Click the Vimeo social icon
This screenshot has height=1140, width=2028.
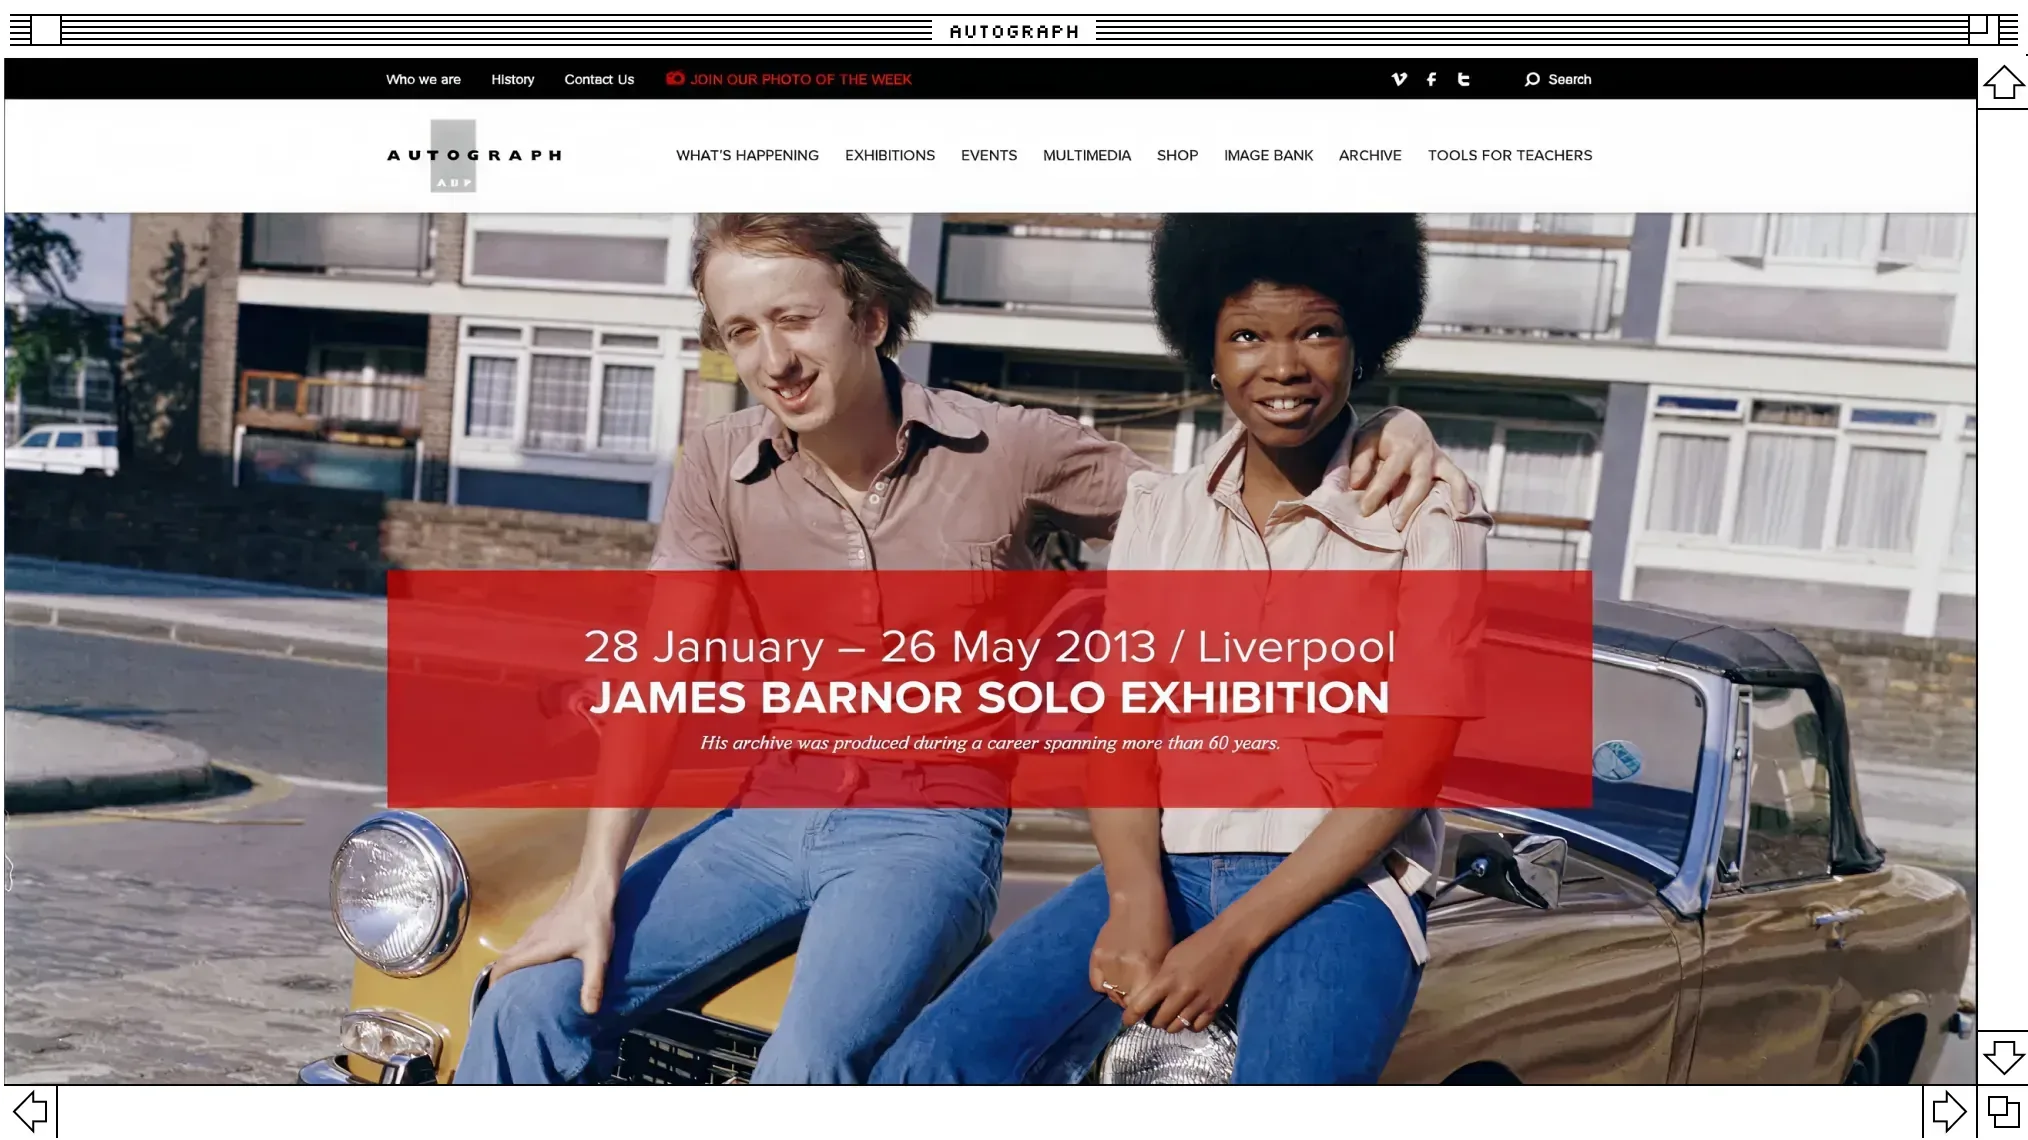[1399, 79]
